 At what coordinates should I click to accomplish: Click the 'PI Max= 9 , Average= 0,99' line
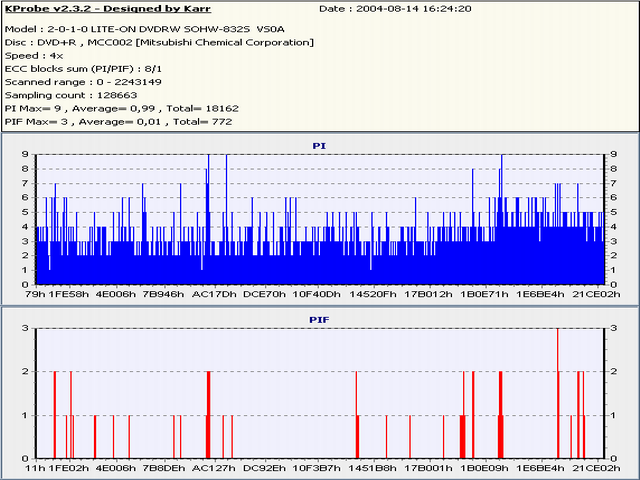click(80, 109)
